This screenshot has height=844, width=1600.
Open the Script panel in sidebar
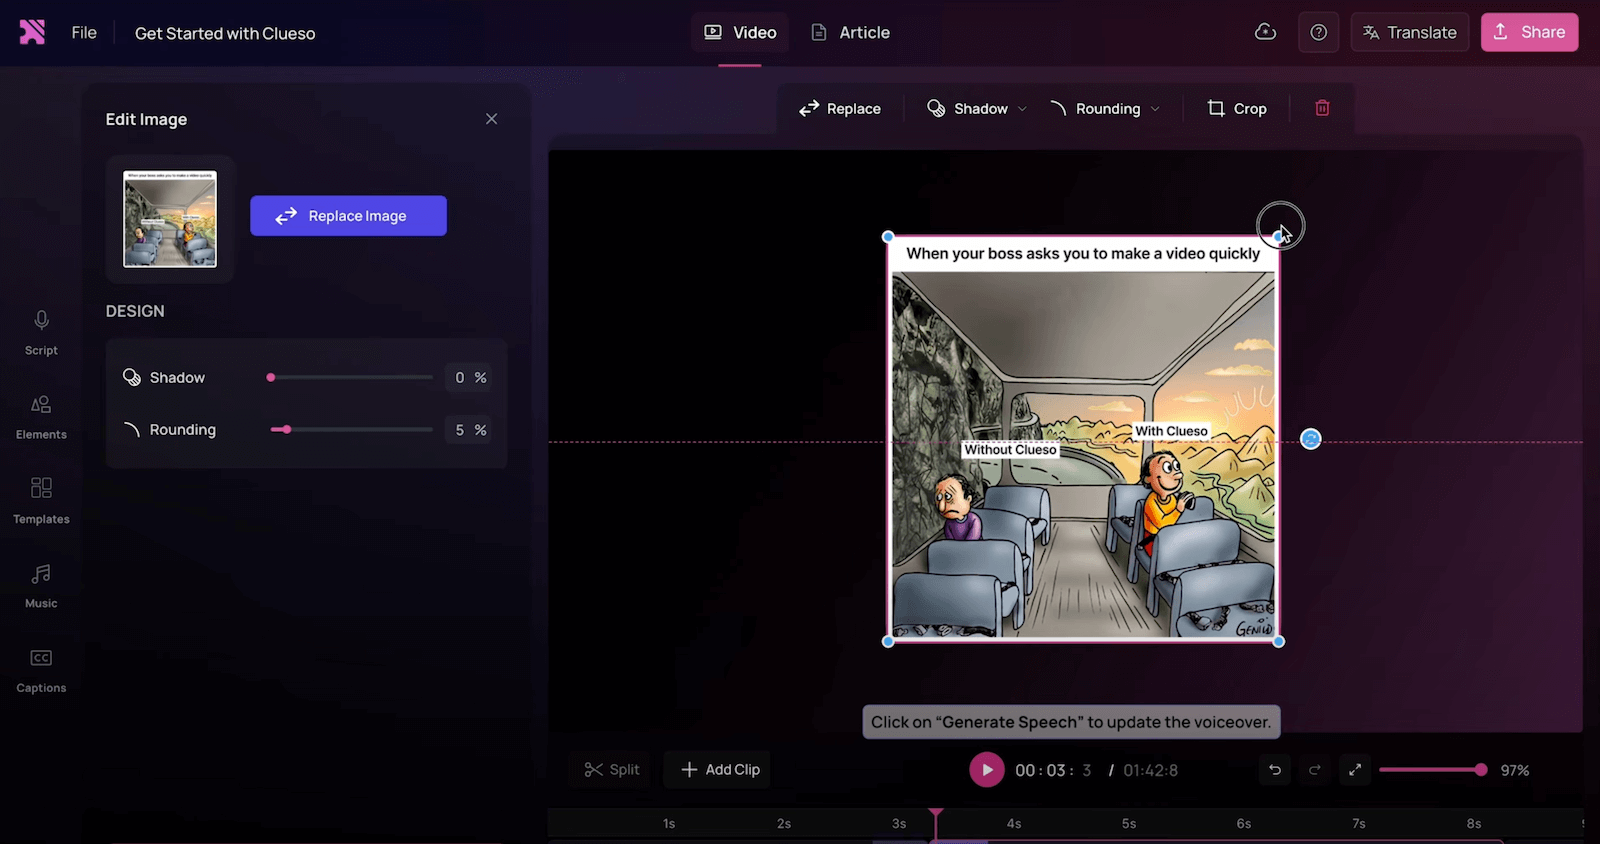coord(41,332)
